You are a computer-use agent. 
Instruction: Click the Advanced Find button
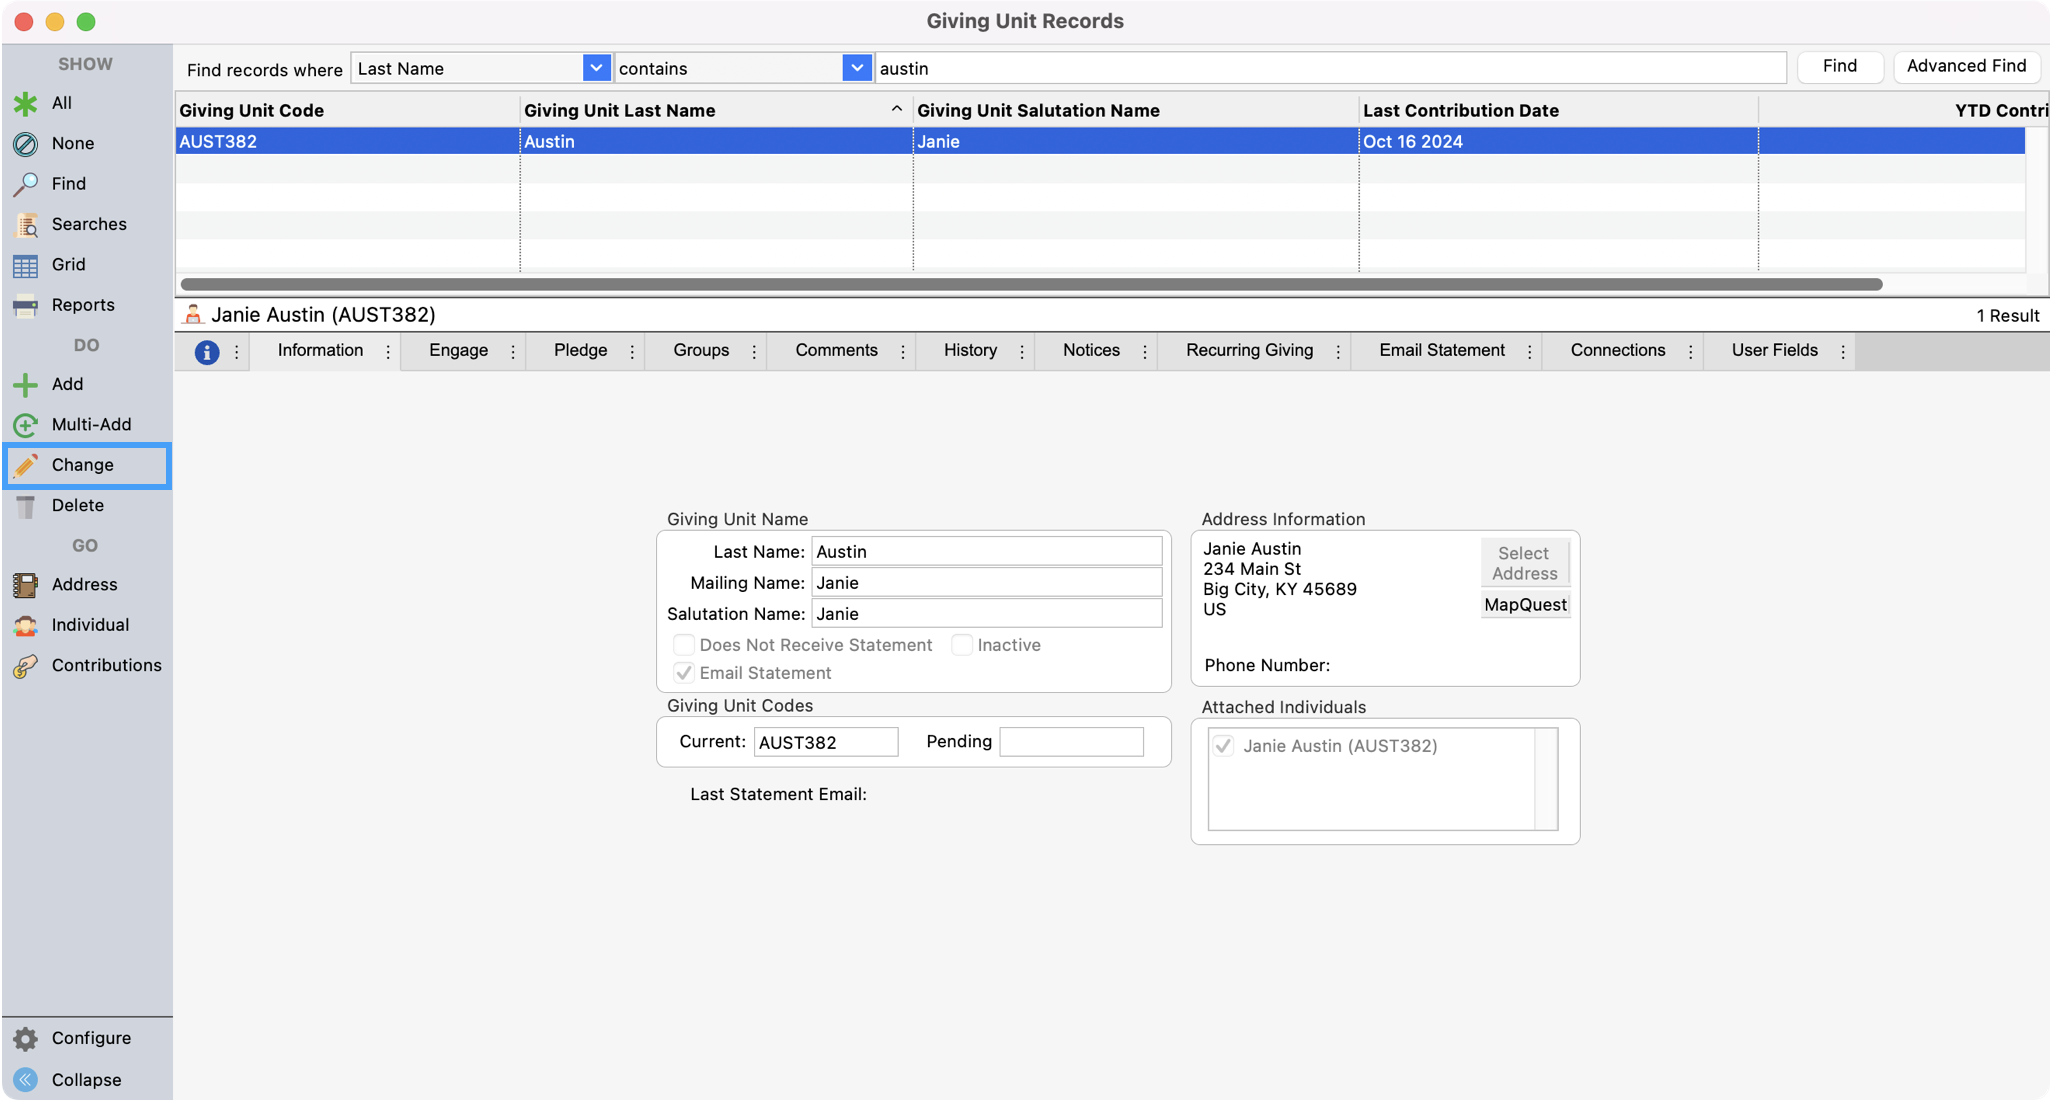point(1966,66)
